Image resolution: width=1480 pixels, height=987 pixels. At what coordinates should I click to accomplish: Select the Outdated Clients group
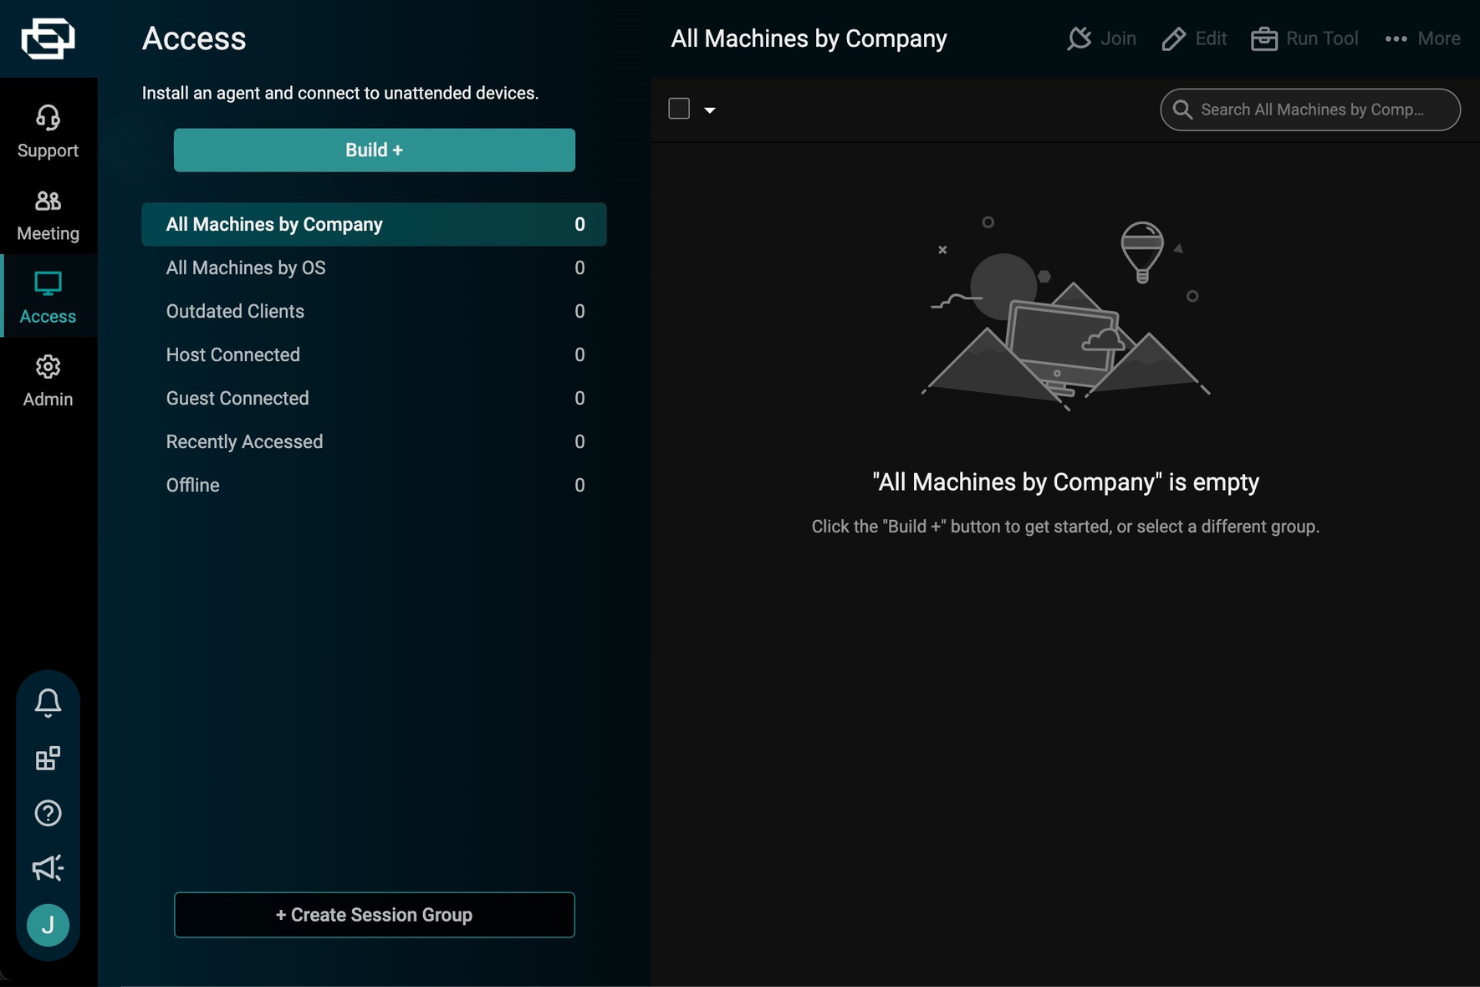tap(235, 311)
